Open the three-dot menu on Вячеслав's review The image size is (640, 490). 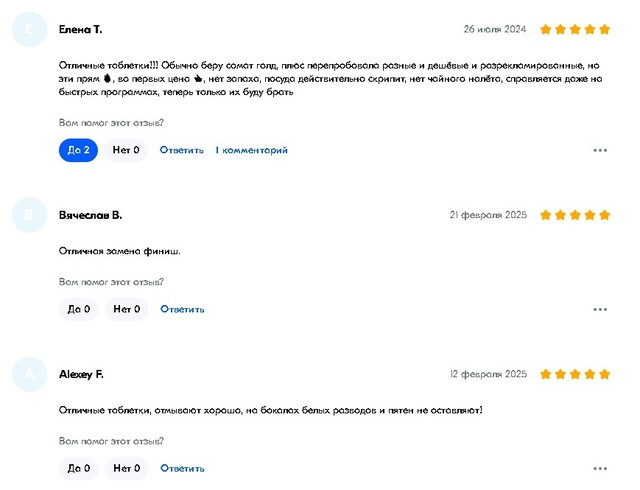click(x=600, y=309)
